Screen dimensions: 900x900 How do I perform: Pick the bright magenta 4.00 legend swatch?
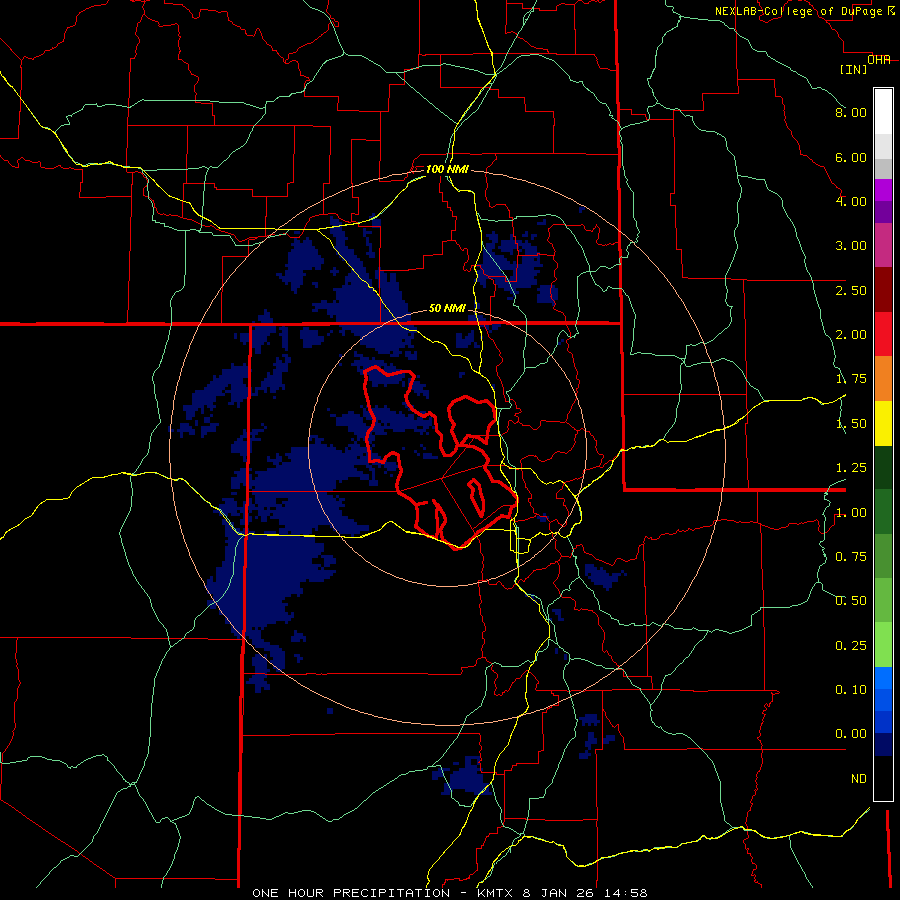click(x=883, y=190)
